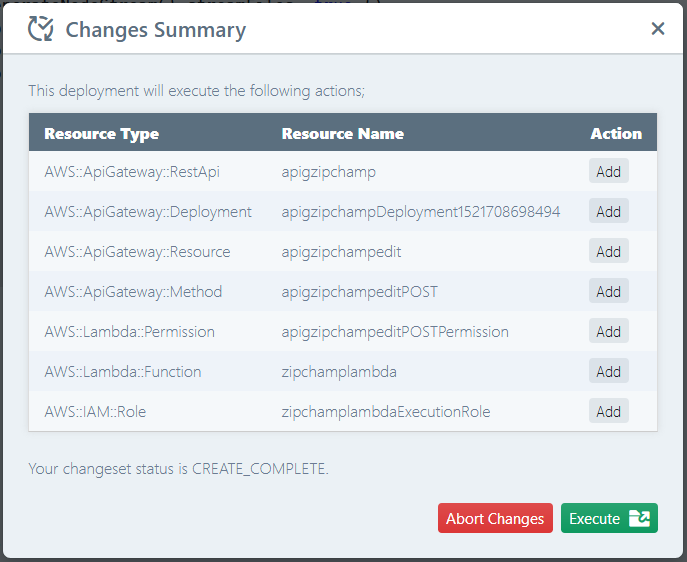Click Add badge for apigzipchampDeployment row

608,211
